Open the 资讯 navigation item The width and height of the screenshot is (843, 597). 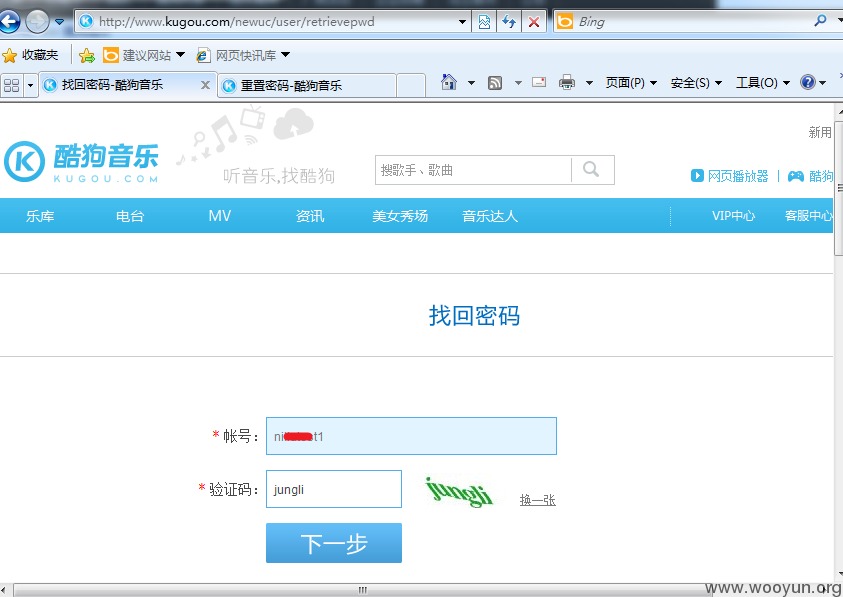pyautogui.click(x=310, y=216)
